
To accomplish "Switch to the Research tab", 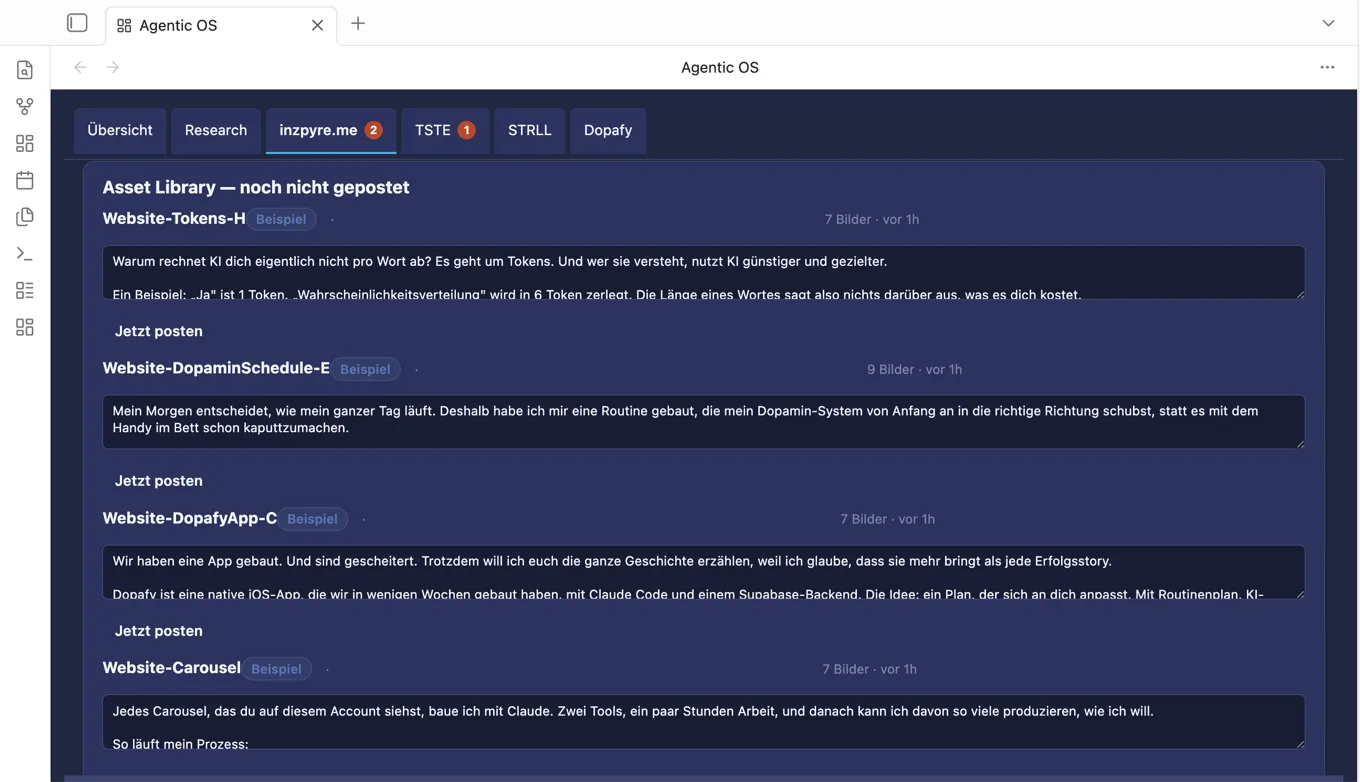I will point(216,131).
